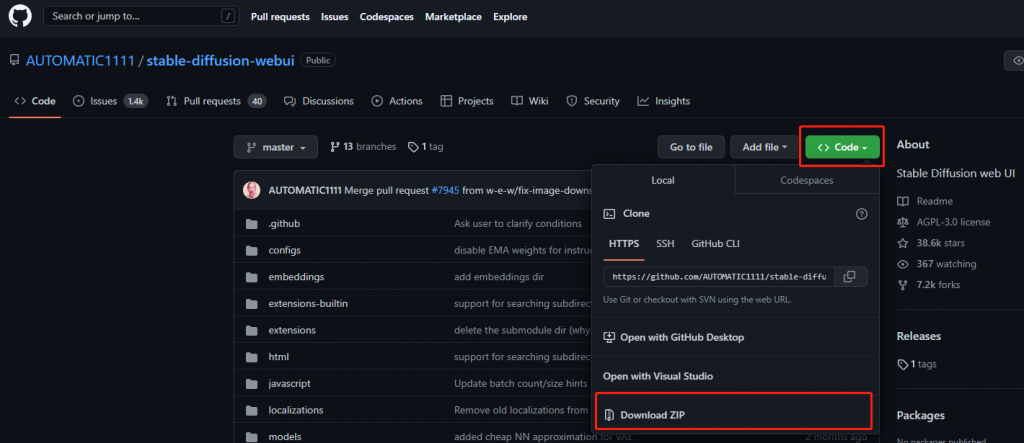Screen dimensions: 1024x443
Task: Open the extensions folder
Action: [292, 331]
